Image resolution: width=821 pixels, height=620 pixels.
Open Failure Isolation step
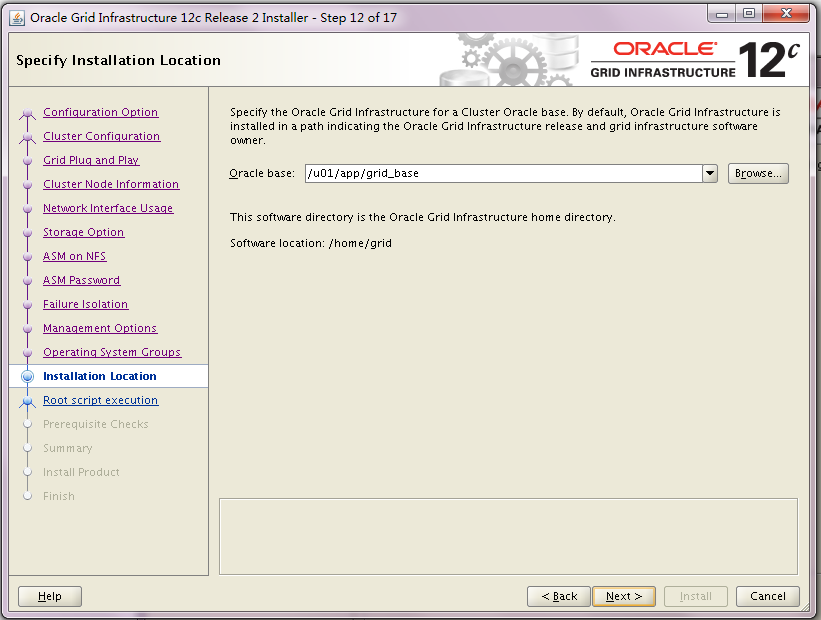point(85,304)
